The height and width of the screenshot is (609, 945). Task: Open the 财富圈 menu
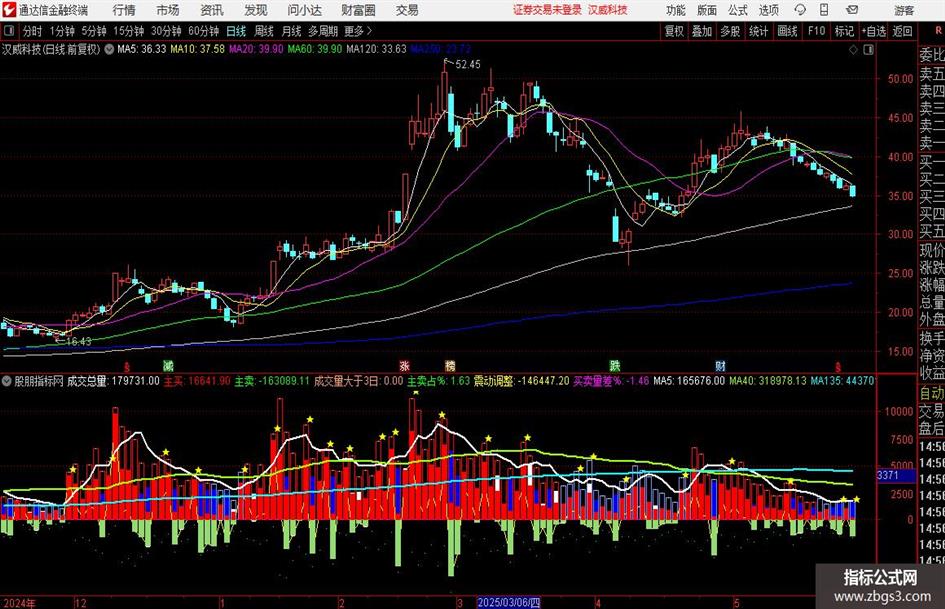pyautogui.click(x=358, y=10)
